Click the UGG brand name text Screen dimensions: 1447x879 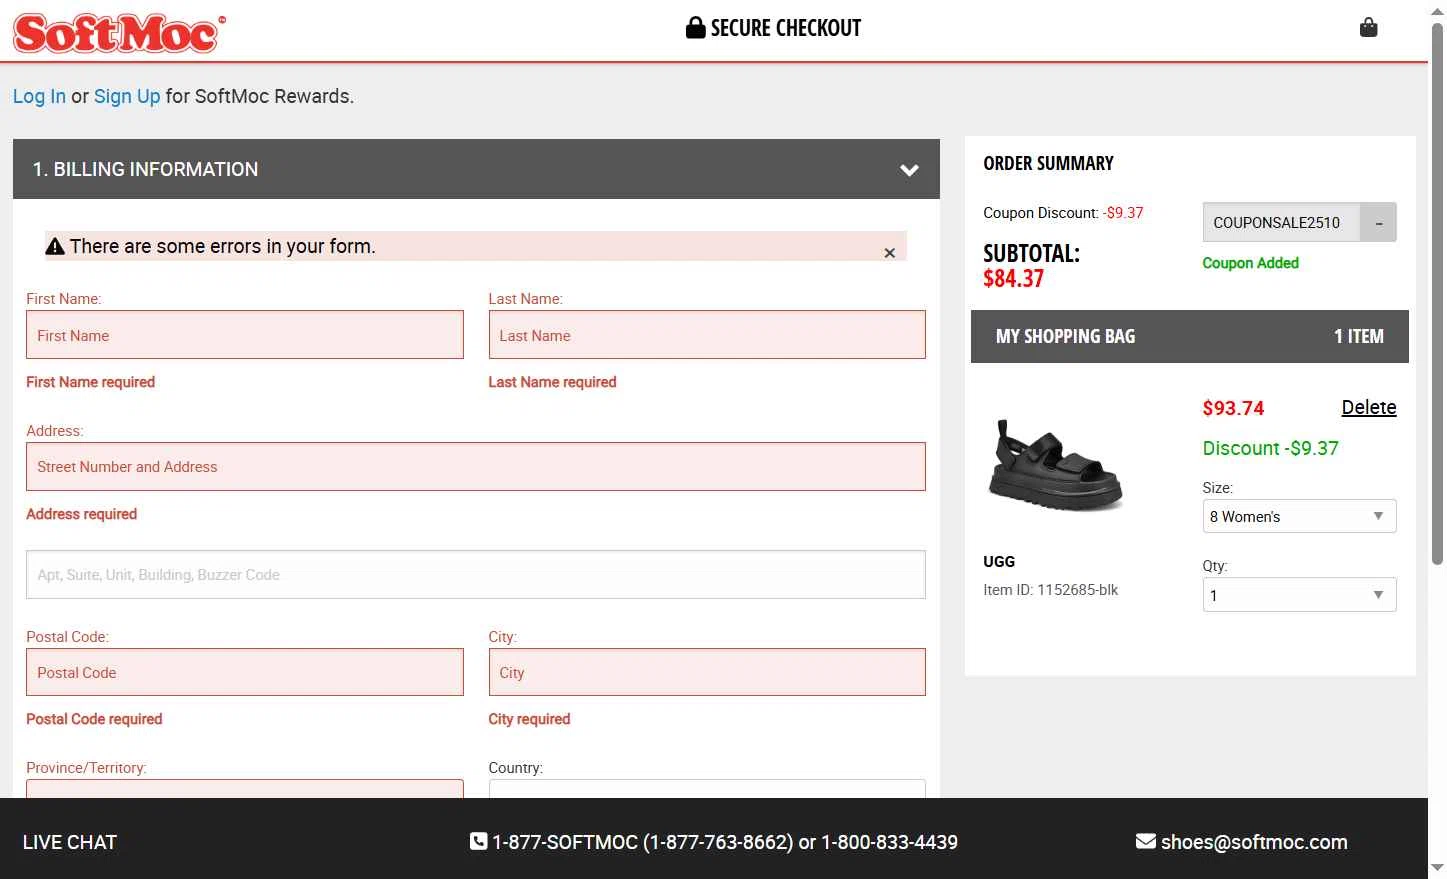(x=999, y=562)
